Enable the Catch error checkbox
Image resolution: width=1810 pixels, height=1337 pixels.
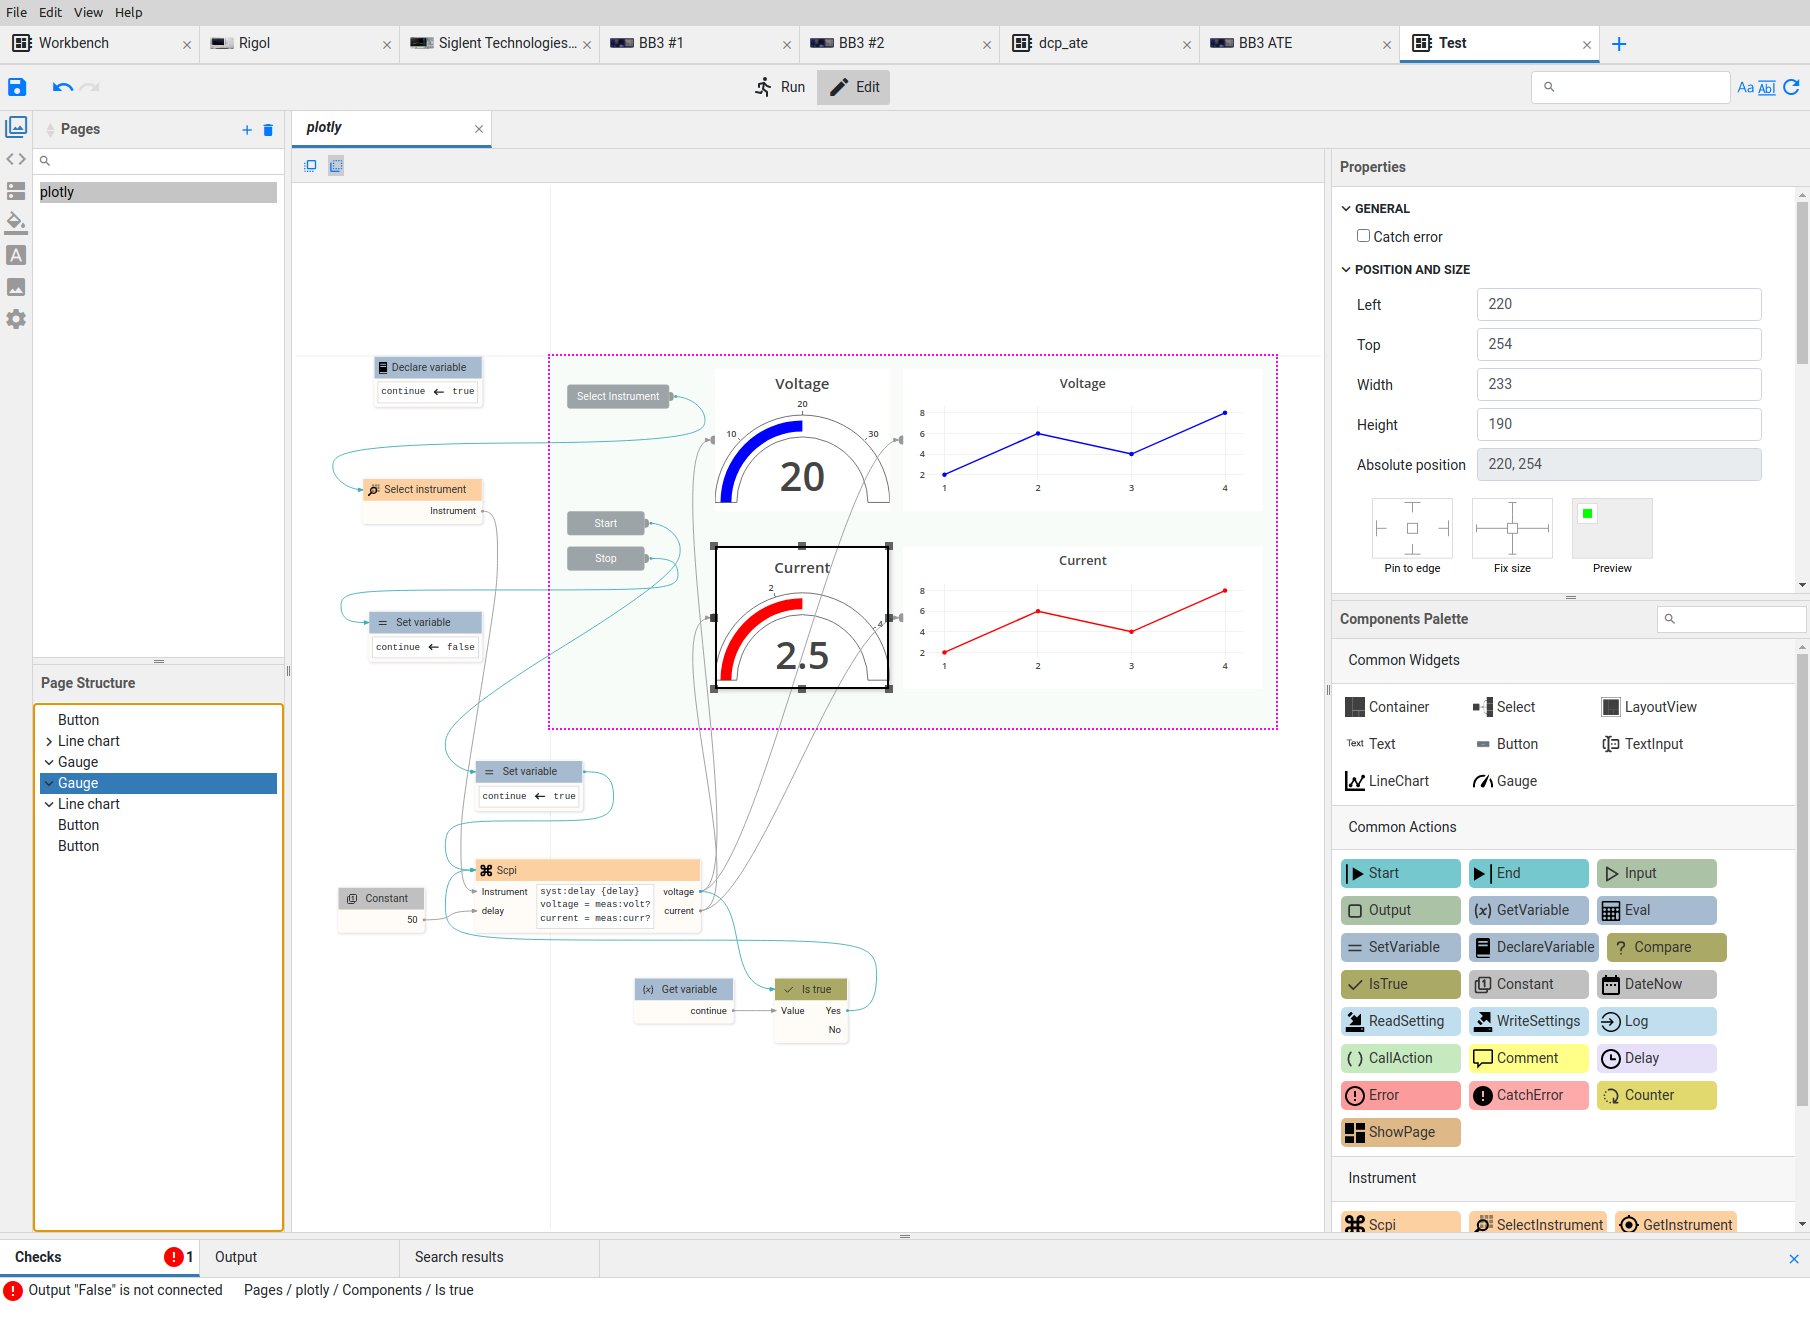[x=1363, y=236]
